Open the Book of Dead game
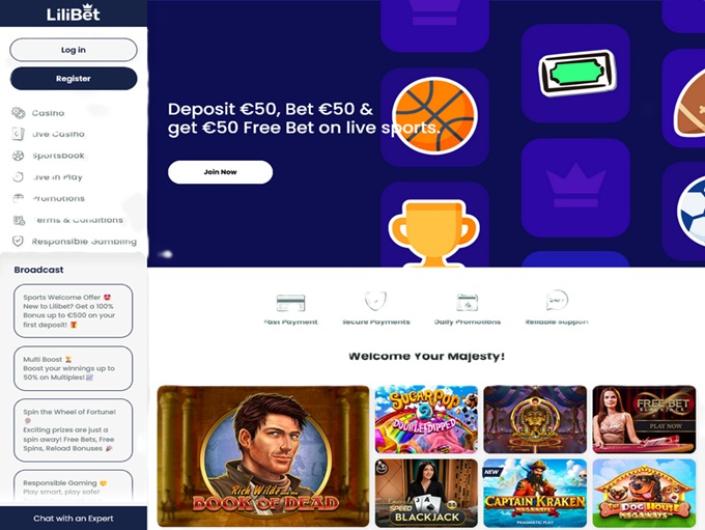705x530 pixels. pyautogui.click(x=263, y=456)
